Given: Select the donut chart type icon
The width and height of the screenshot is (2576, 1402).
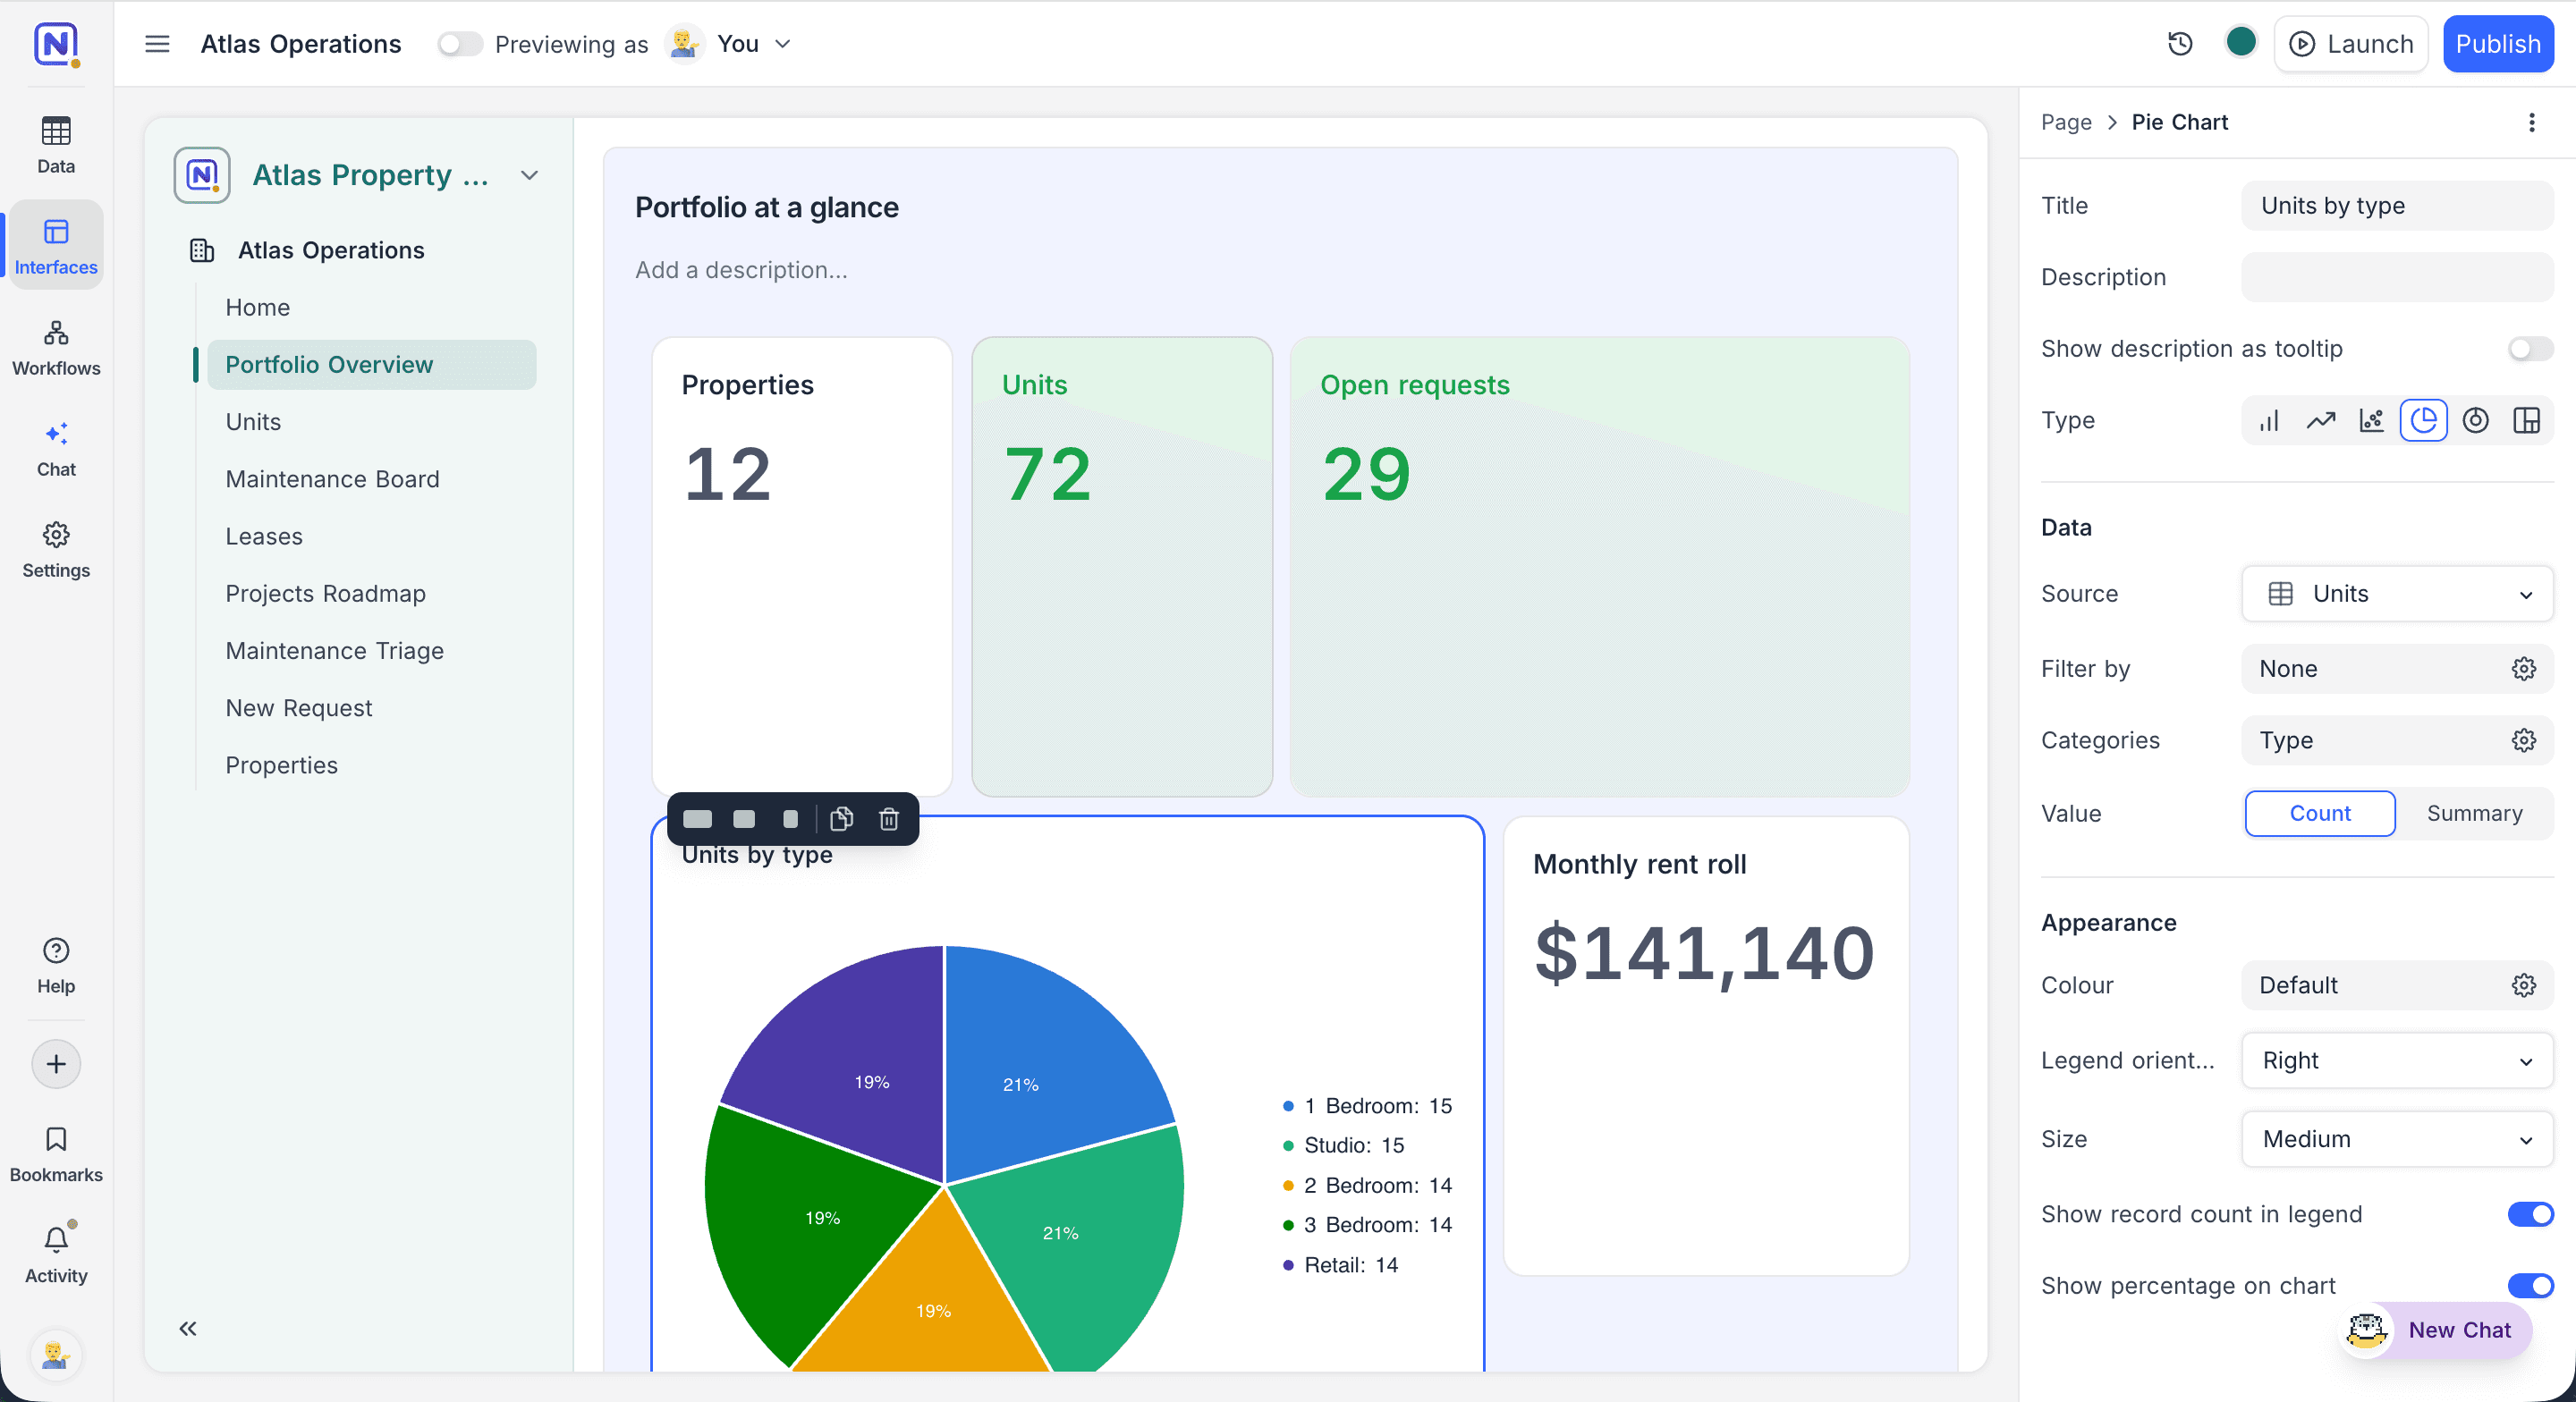Looking at the screenshot, I should point(2475,420).
